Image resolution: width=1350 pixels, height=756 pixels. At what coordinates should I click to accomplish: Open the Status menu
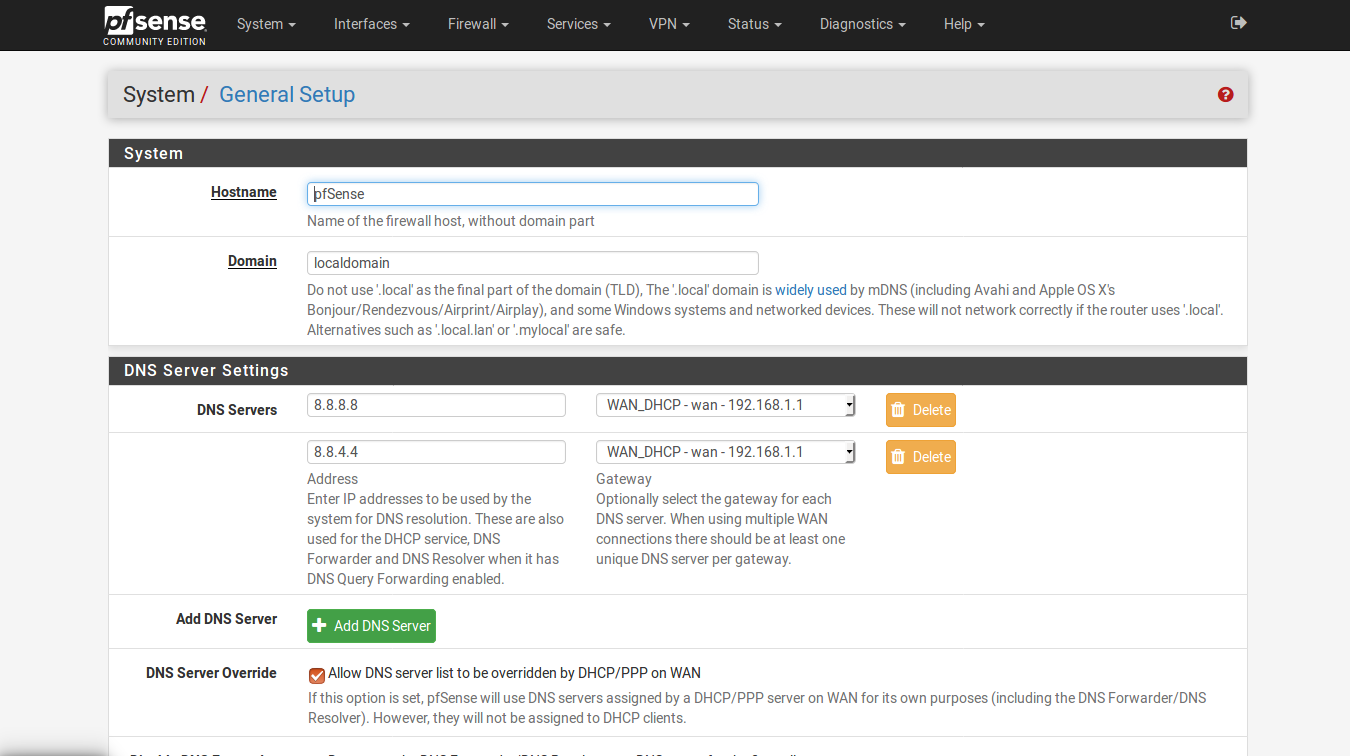point(754,24)
